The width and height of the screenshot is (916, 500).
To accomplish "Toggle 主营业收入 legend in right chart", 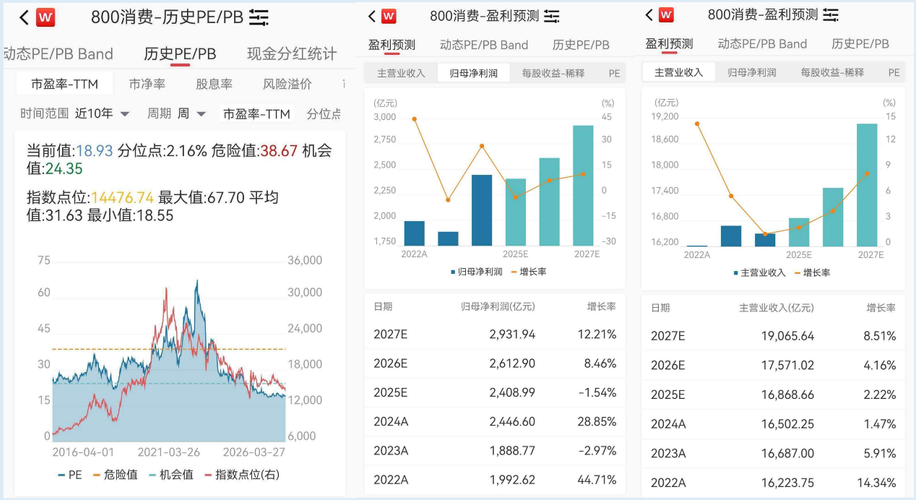I will tap(760, 273).
